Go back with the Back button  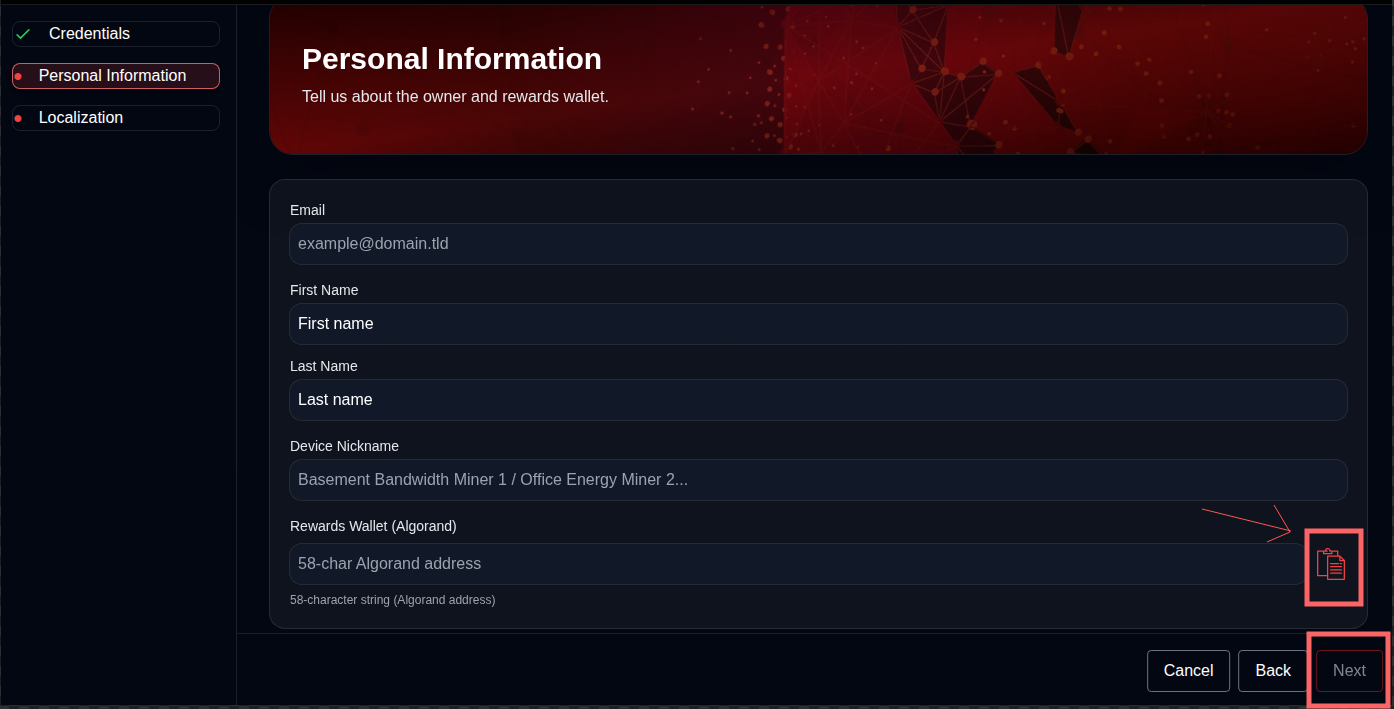pos(1273,671)
